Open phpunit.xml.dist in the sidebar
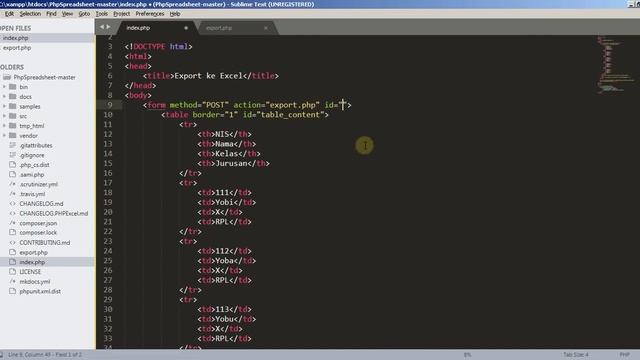The width and height of the screenshot is (640, 360). tap(40, 291)
